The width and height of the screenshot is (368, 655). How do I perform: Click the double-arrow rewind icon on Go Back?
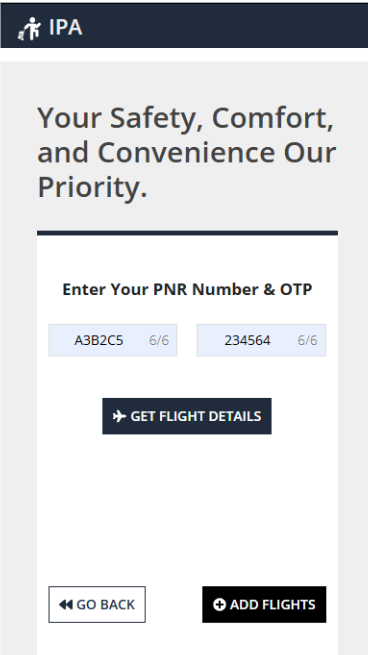pos(66,604)
